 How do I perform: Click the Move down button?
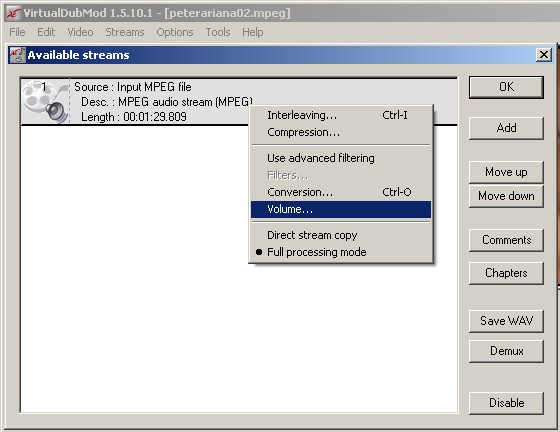pyautogui.click(x=506, y=196)
